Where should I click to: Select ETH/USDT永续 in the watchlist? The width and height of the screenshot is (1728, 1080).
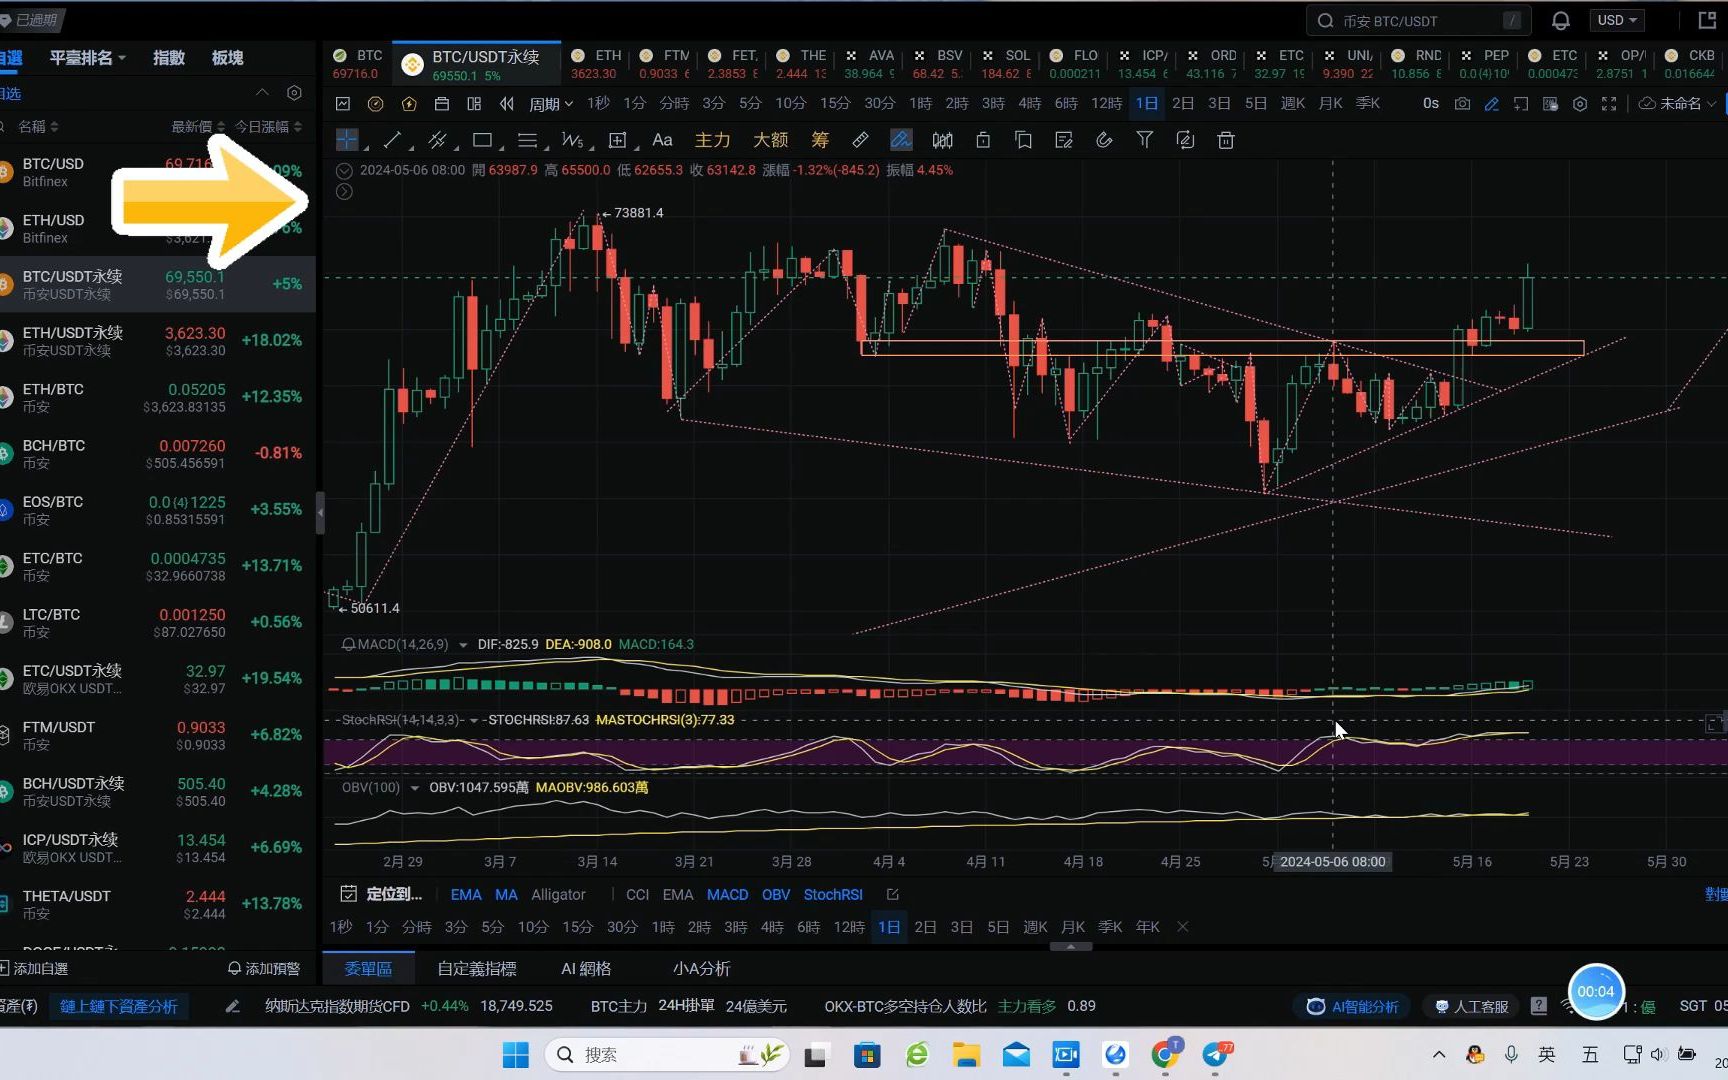(x=158, y=340)
